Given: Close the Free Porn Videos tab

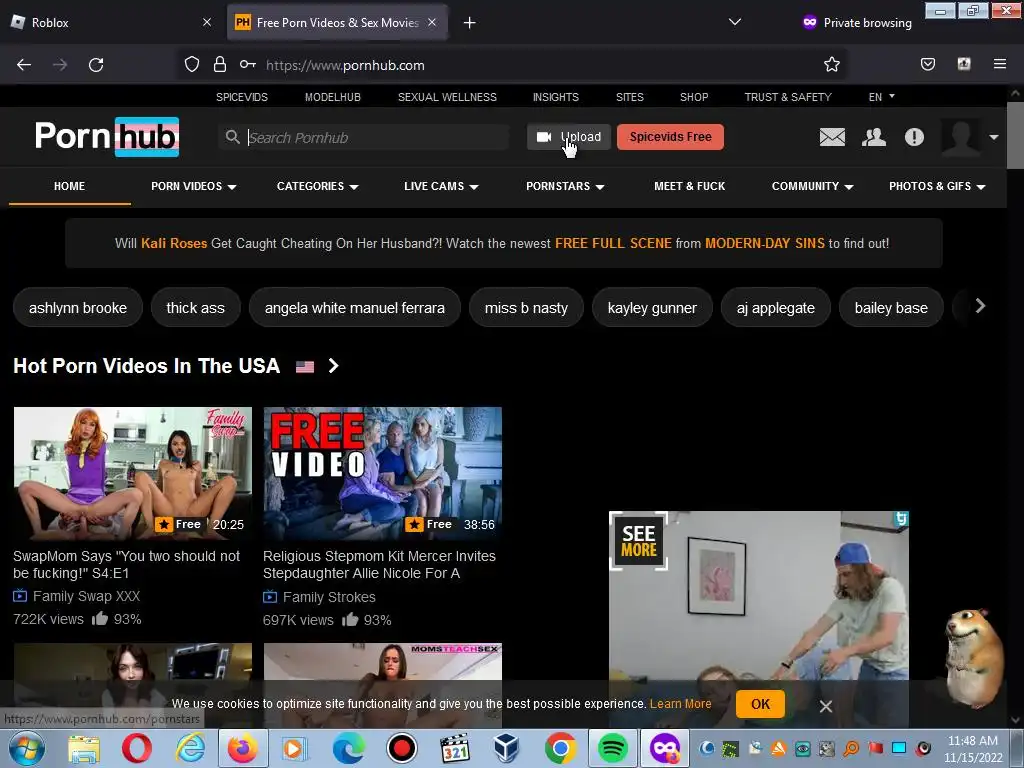Looking at the screenshot, I should (432, 22).
